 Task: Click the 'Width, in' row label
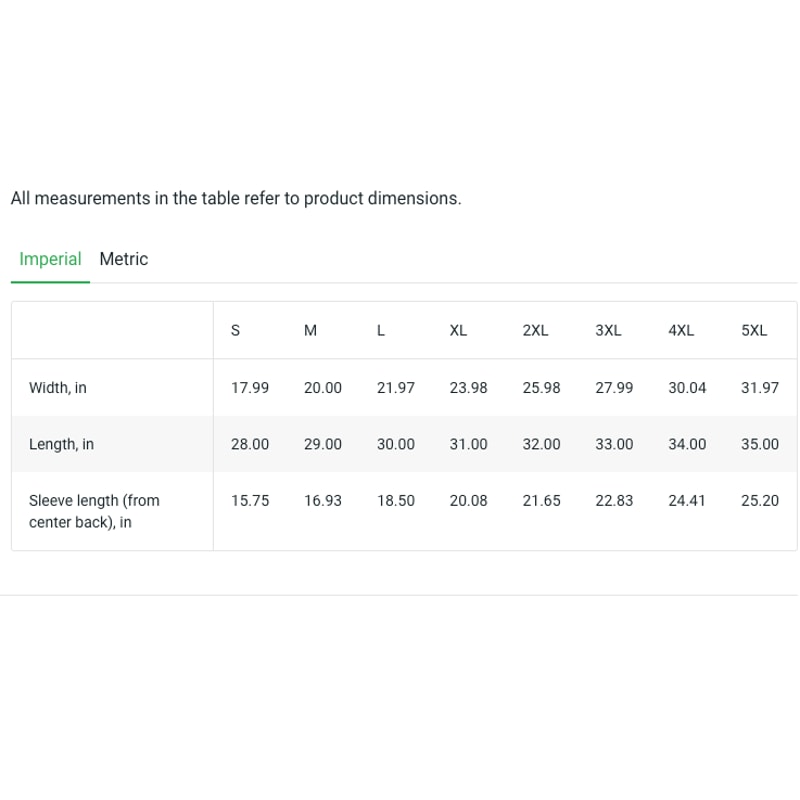(x=58, y=388)
